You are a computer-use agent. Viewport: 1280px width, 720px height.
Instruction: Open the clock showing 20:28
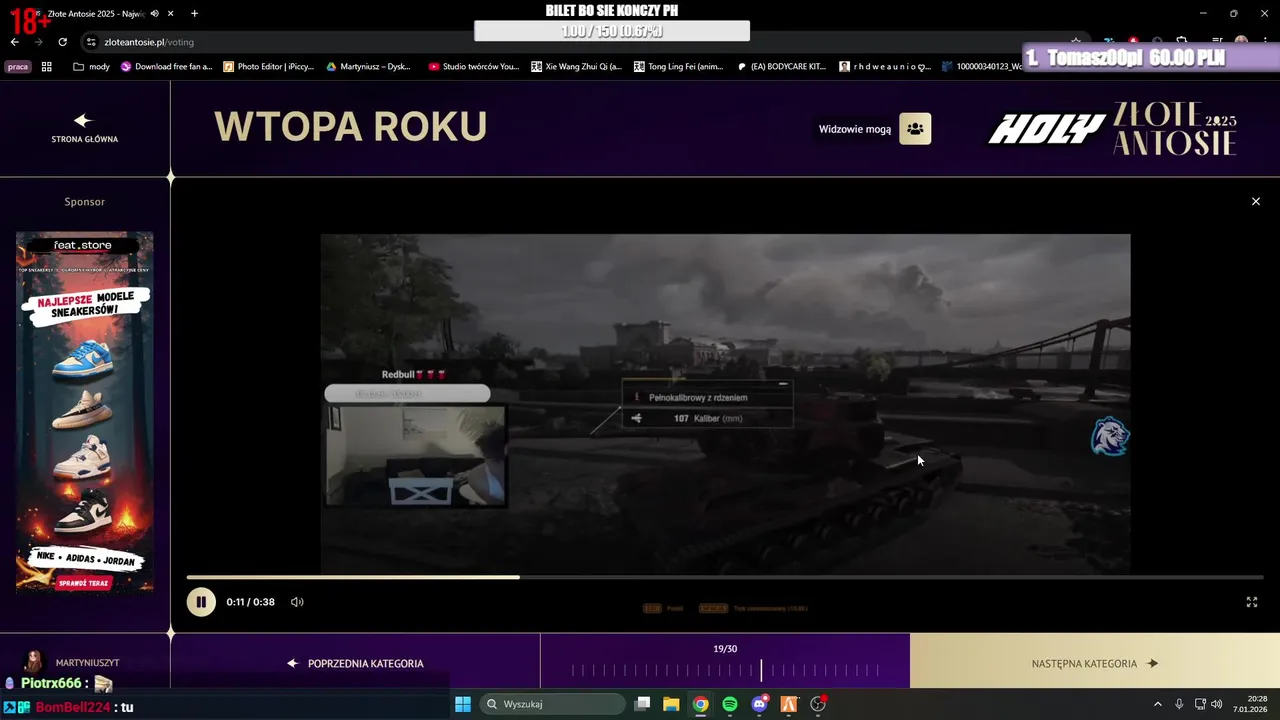pos(1249,704)
